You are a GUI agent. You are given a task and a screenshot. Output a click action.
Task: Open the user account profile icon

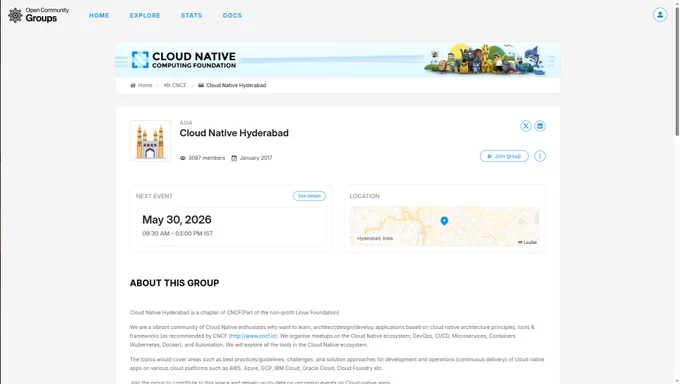pyautogui.click(x=660, y=15)
